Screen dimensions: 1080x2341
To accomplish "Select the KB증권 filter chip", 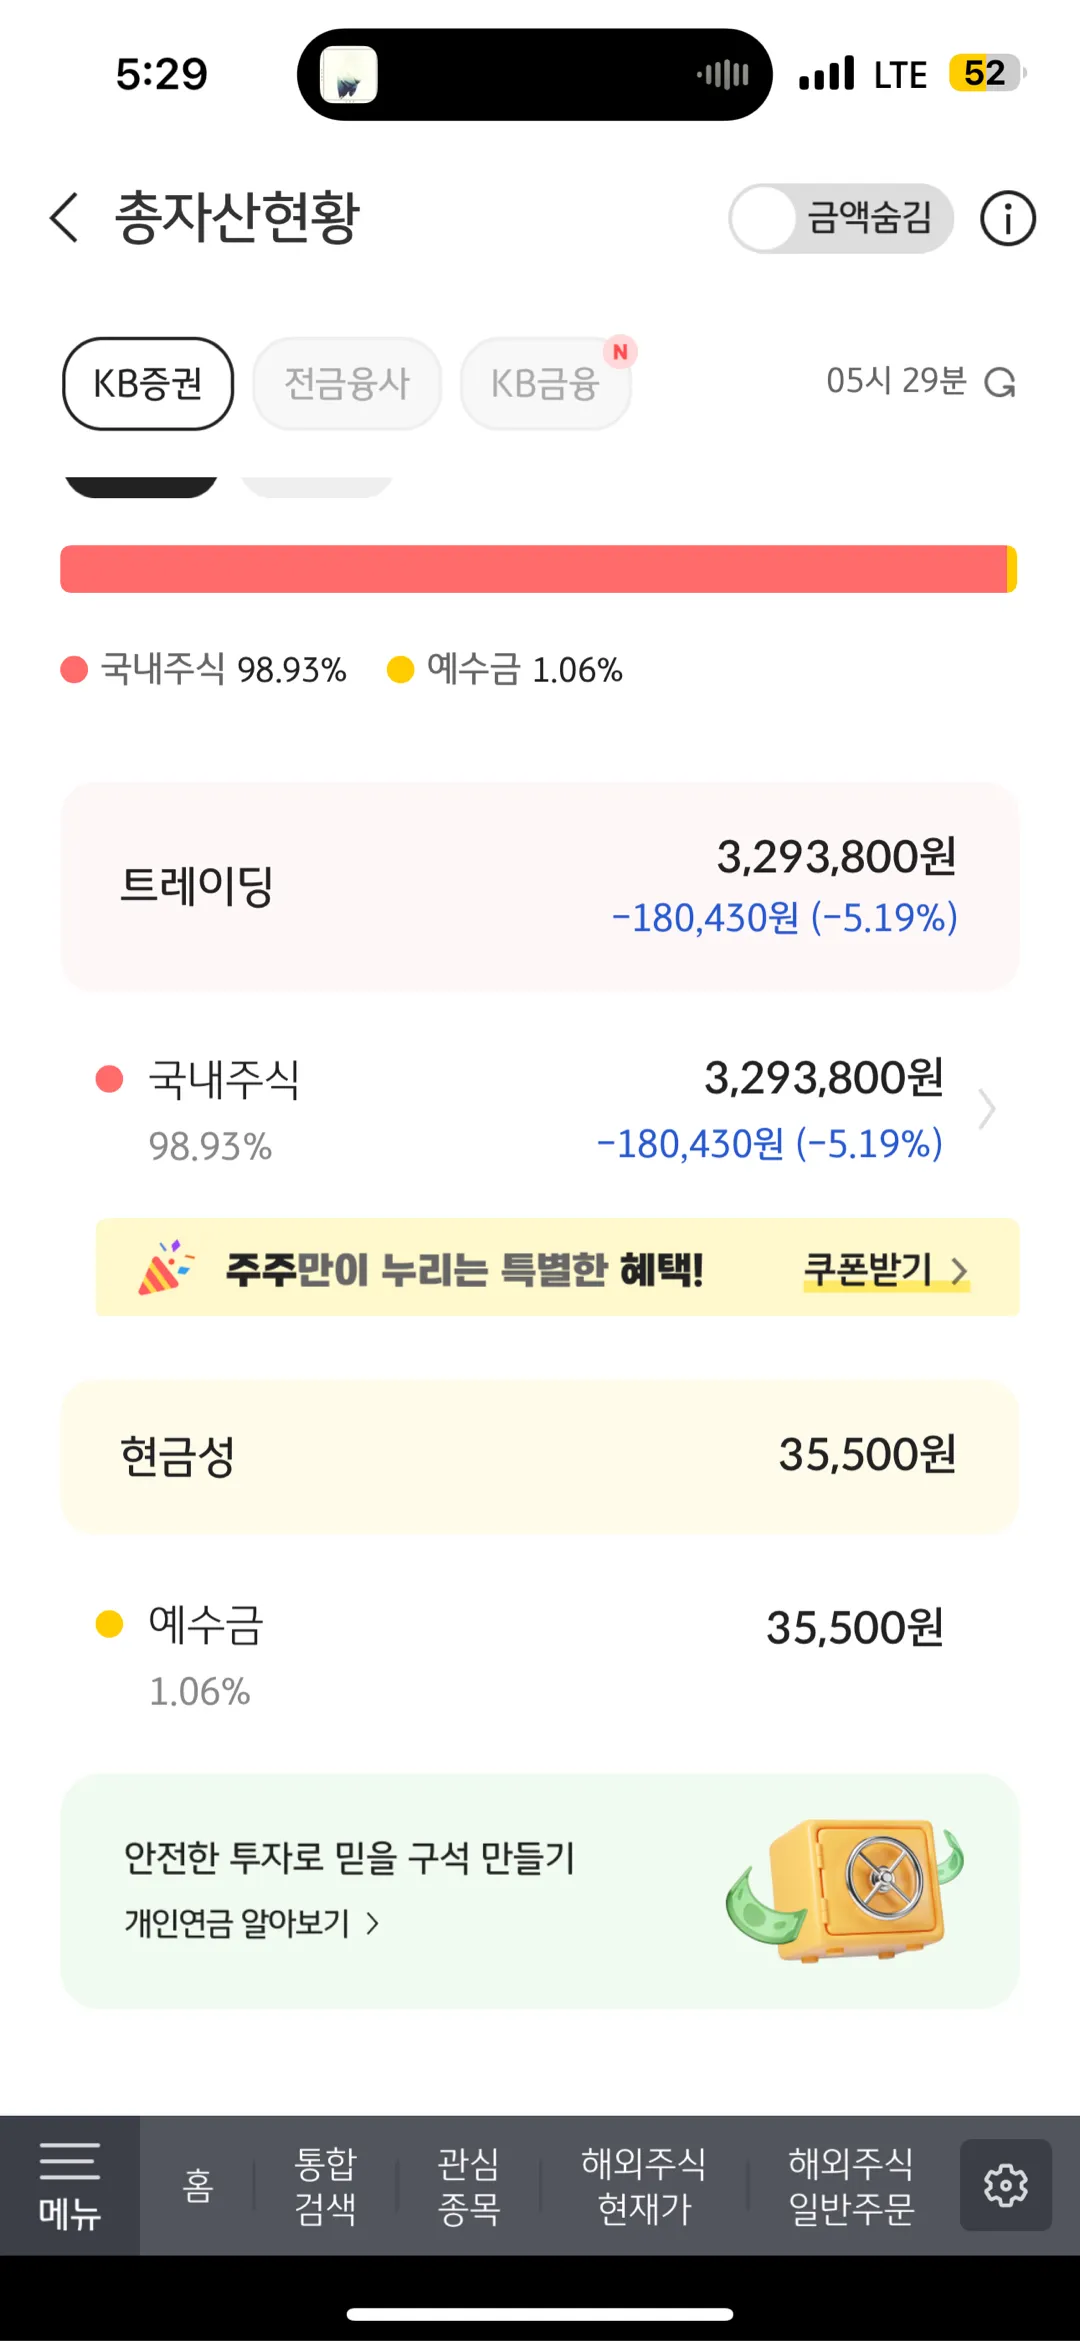I will click(x=148, y=383).
